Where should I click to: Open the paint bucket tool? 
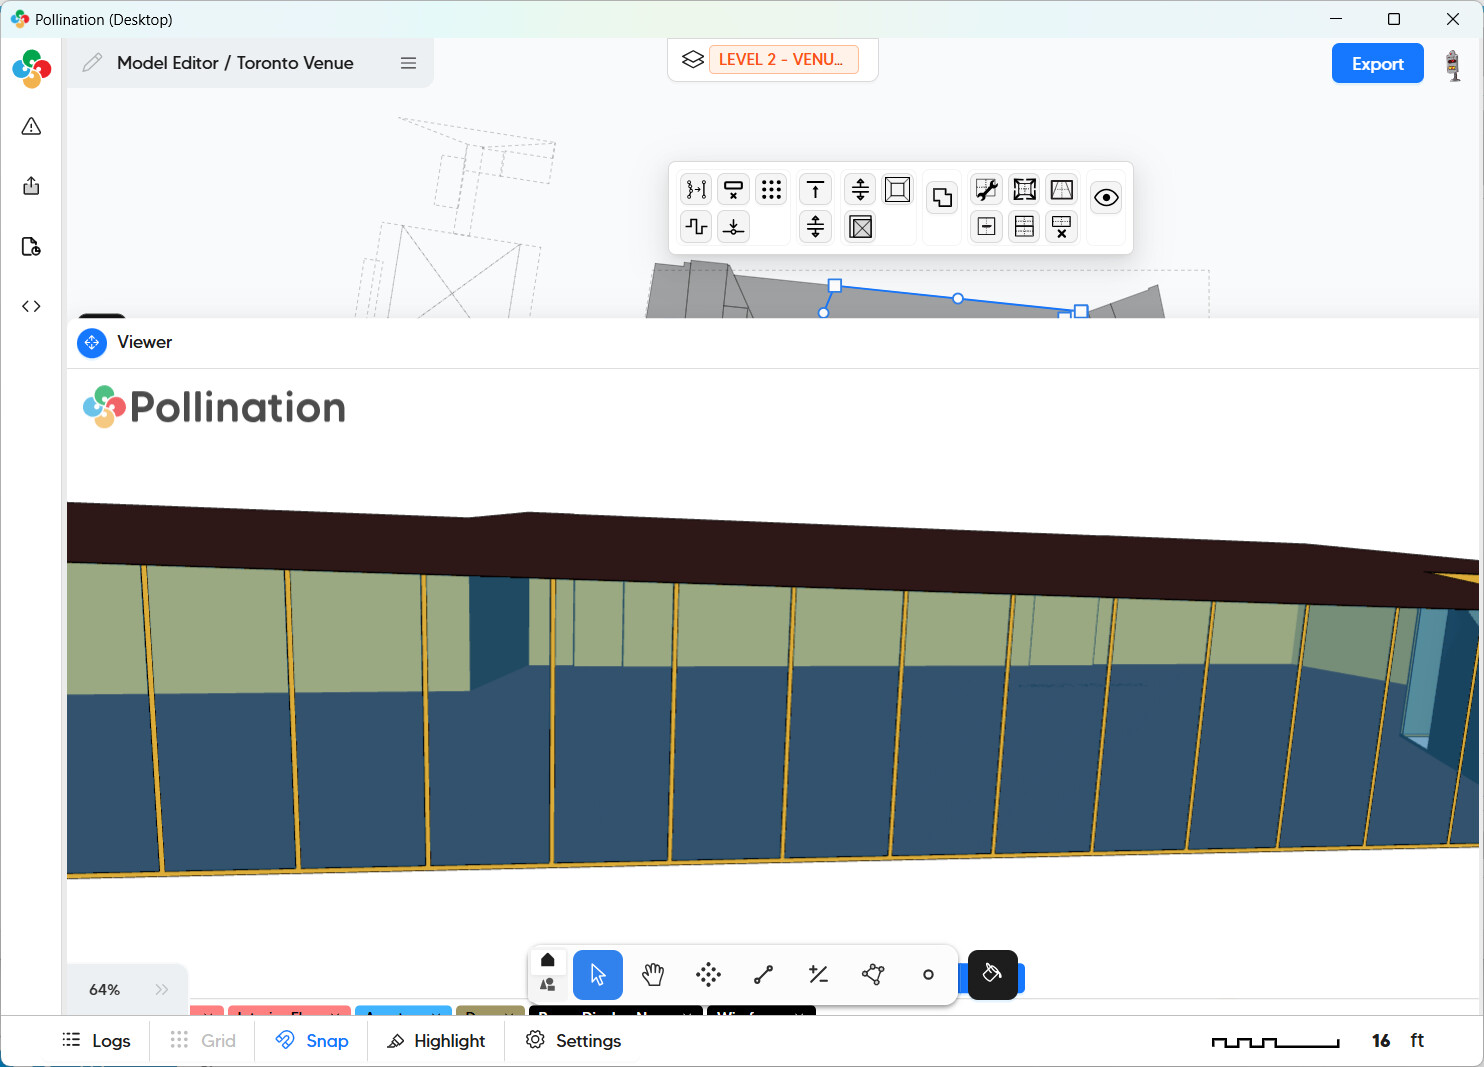coord(992,974)
